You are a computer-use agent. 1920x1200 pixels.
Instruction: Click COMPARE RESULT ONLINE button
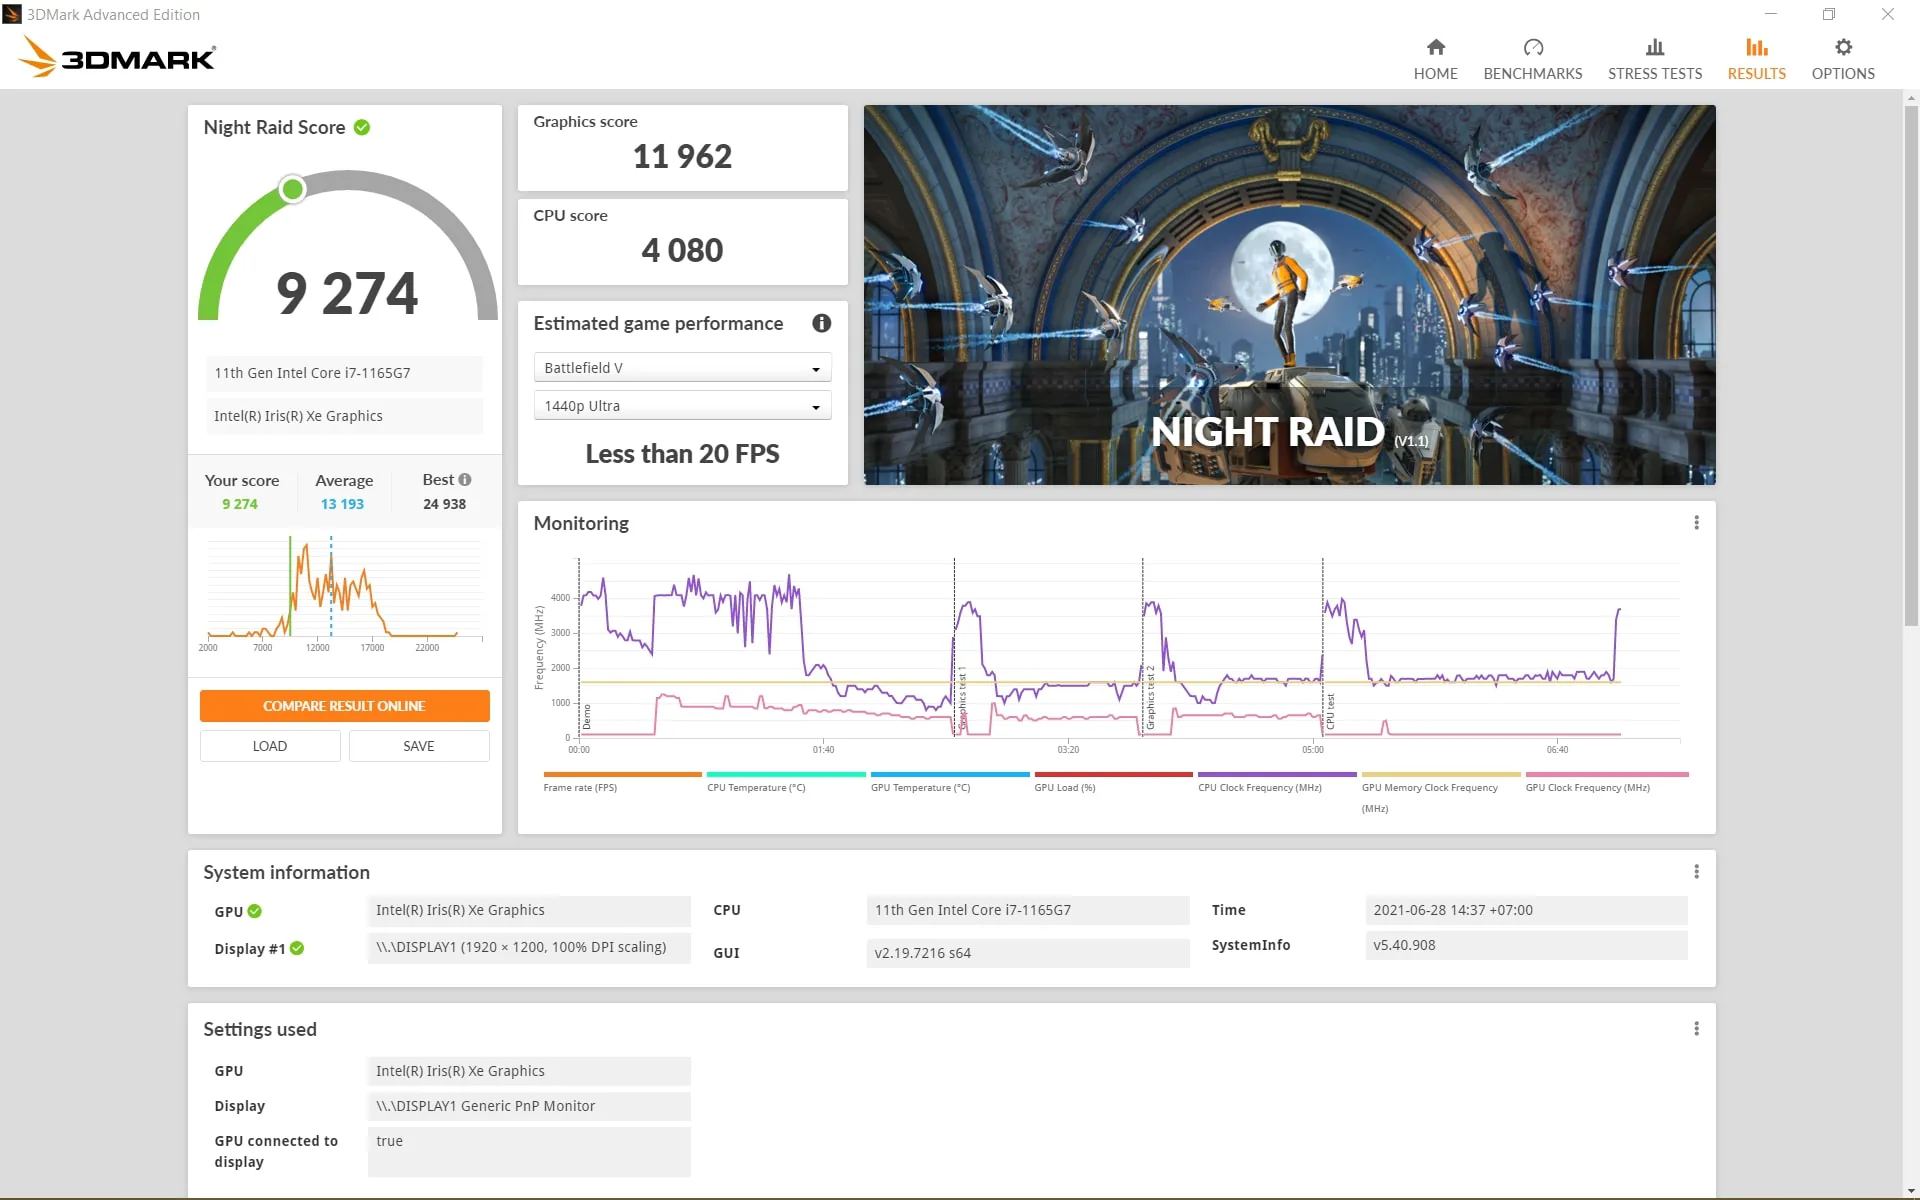tap(344, 706)
